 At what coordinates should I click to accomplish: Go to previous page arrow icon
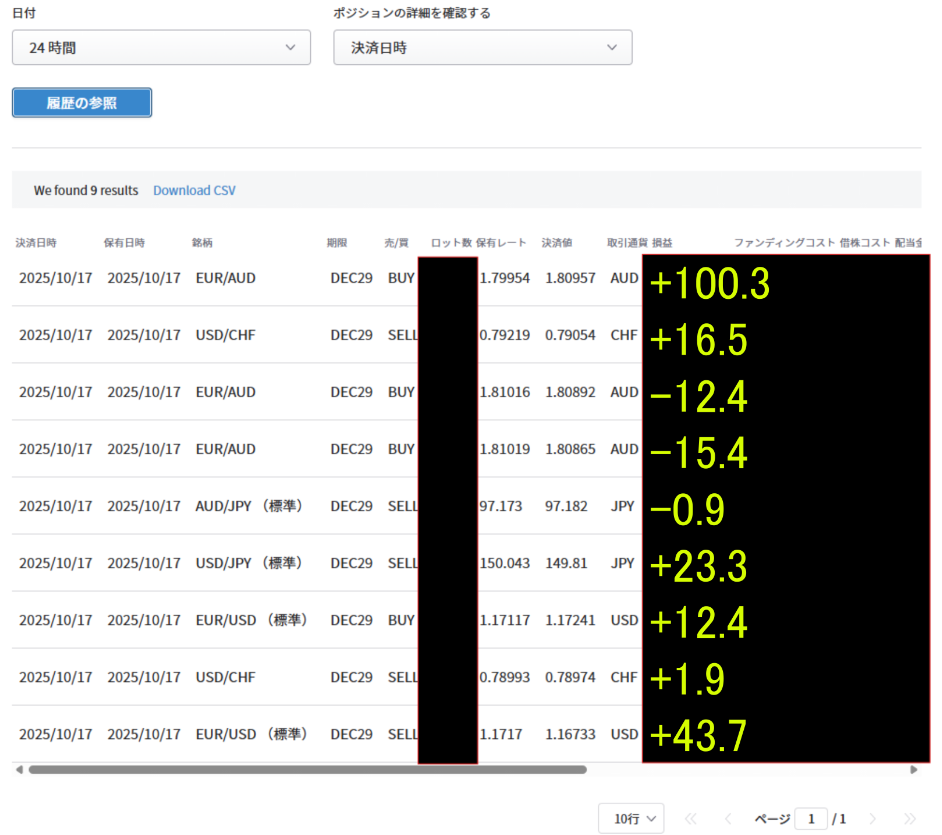(728, 818)
